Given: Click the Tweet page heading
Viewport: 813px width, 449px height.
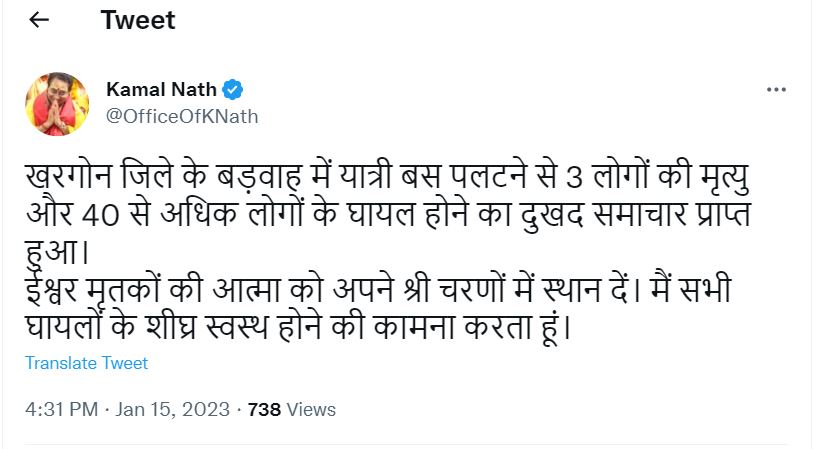Looking at the screenshot, I should (x=137, y=20).
